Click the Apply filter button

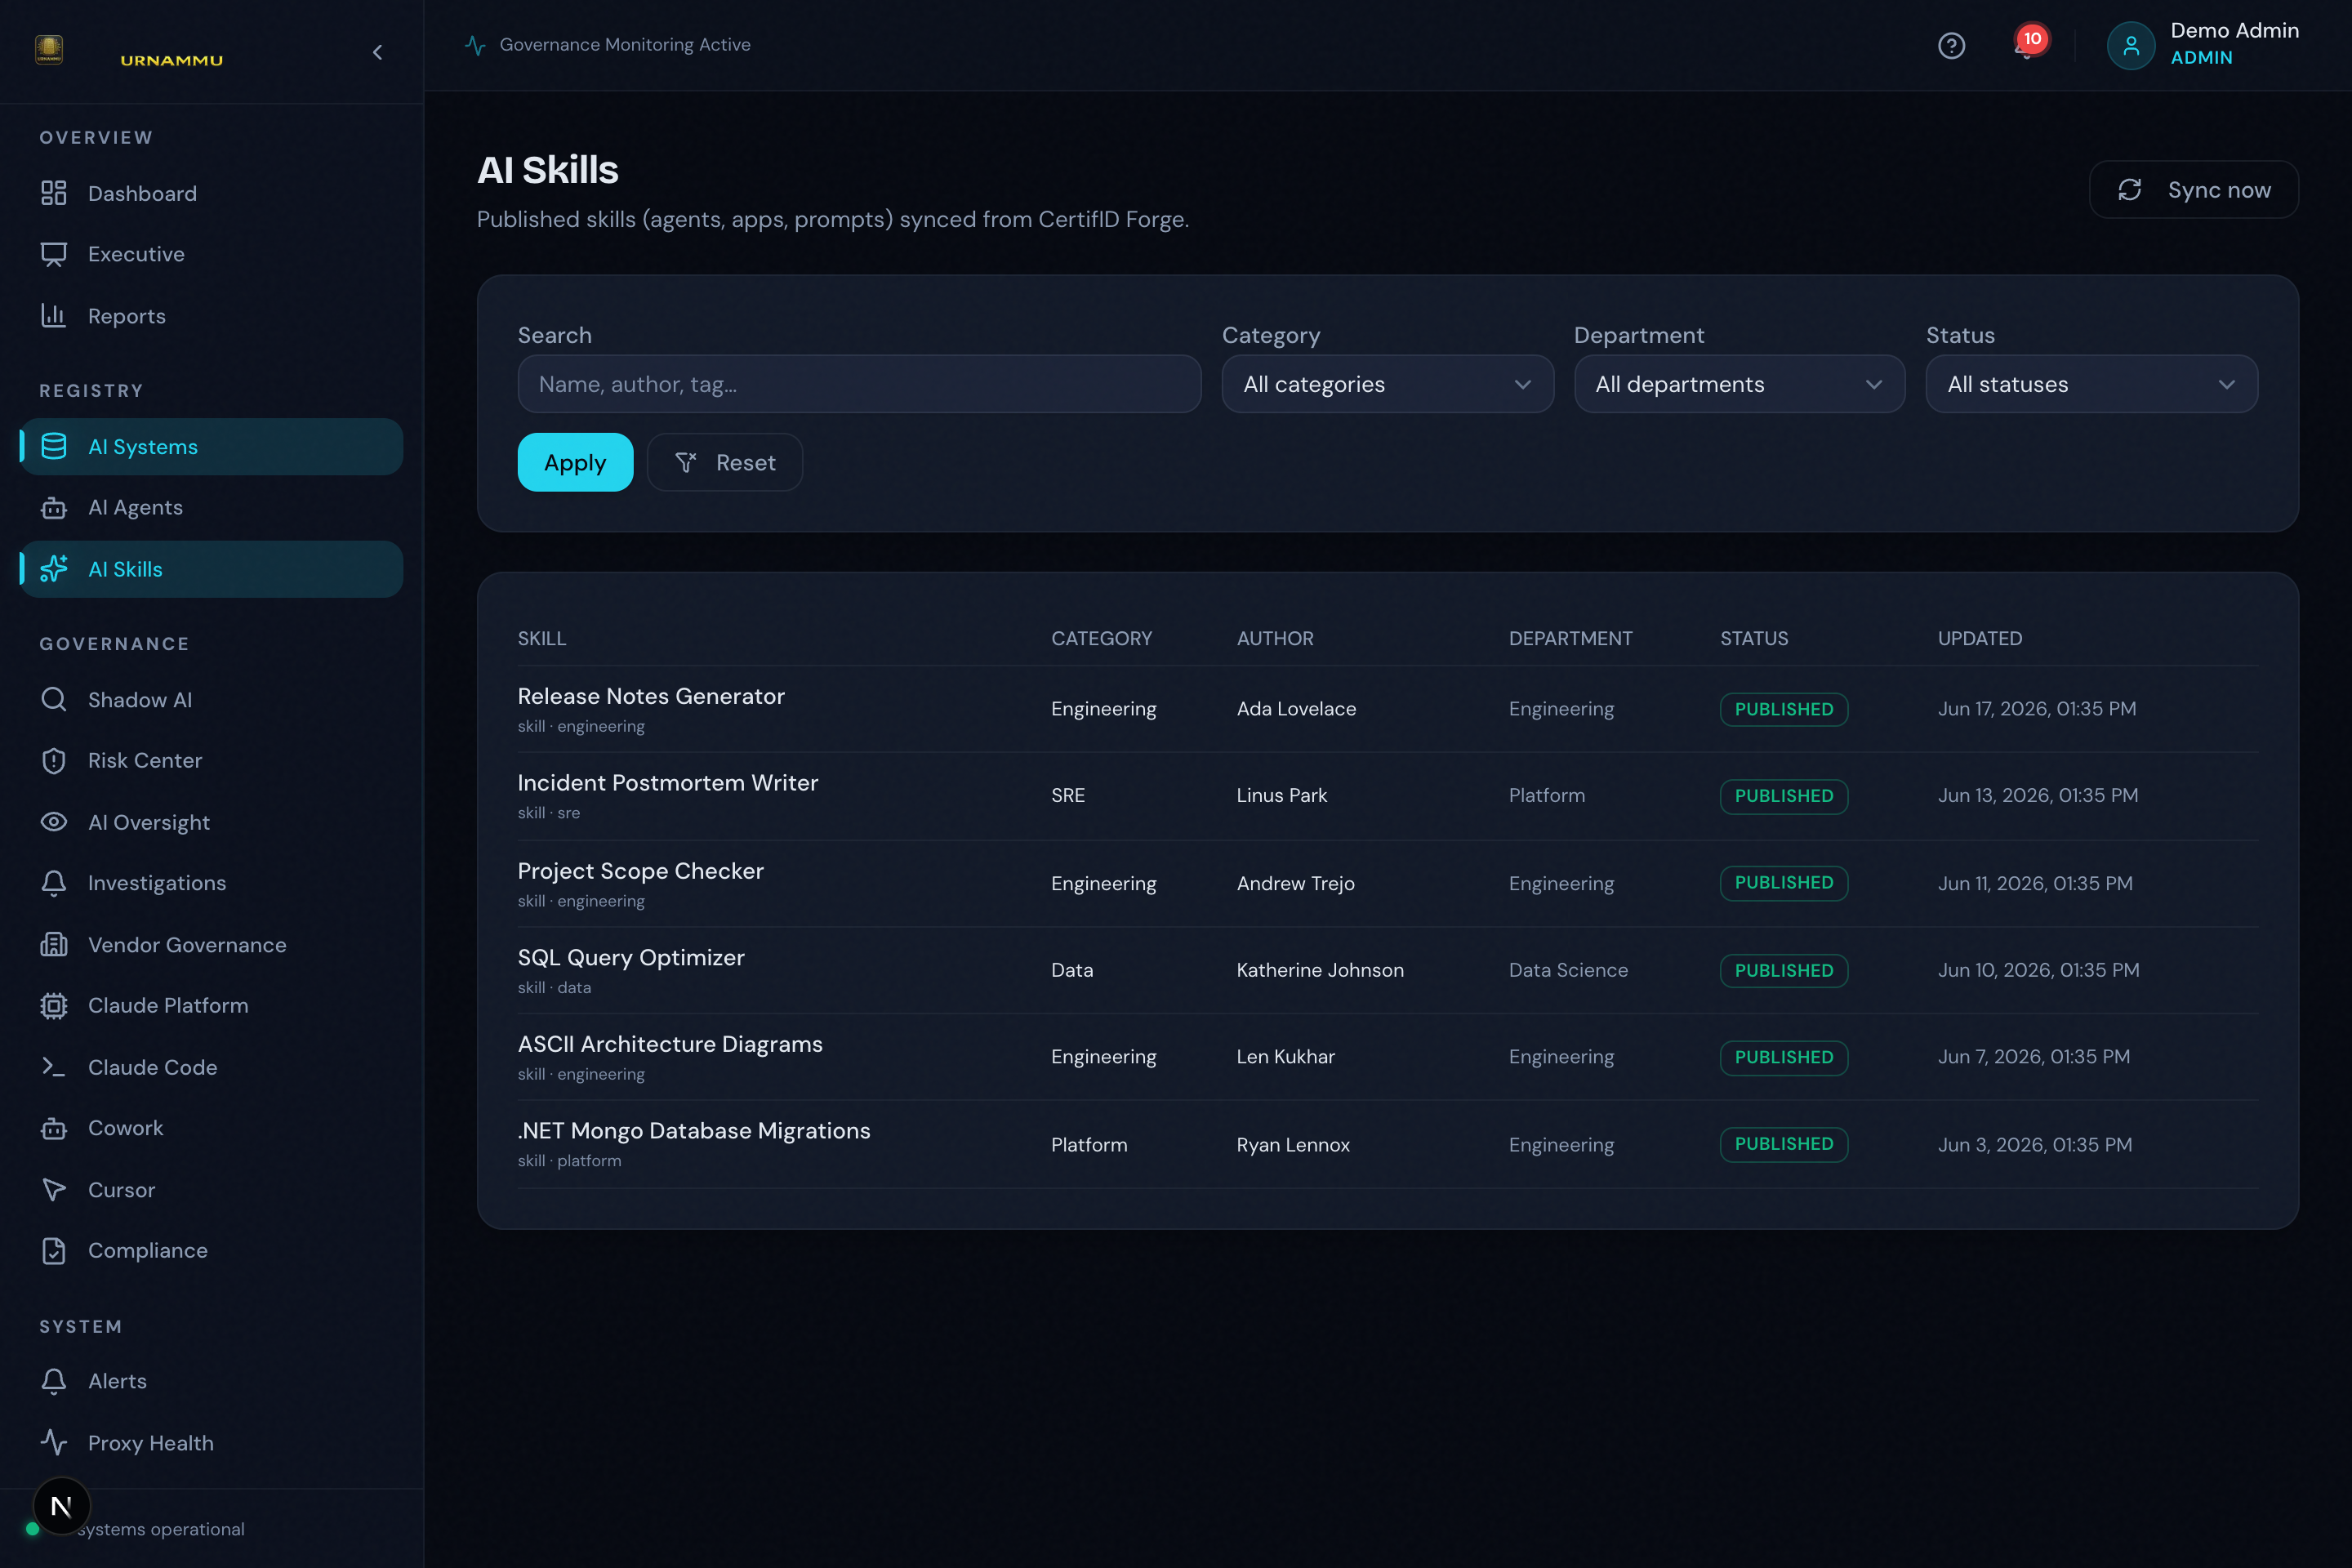pos(575,462)
